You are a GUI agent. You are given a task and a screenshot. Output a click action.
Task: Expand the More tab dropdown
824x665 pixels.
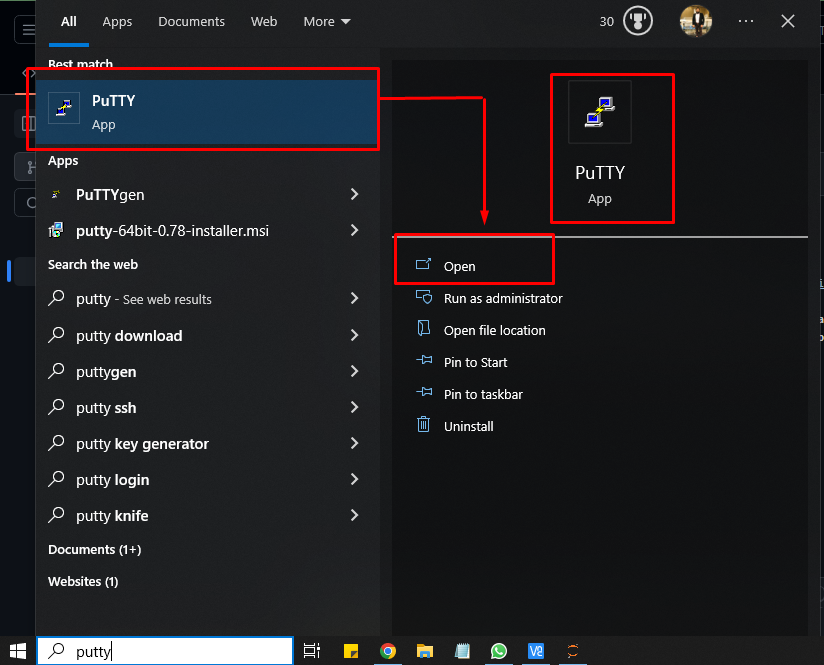click(x=326, y=21)
